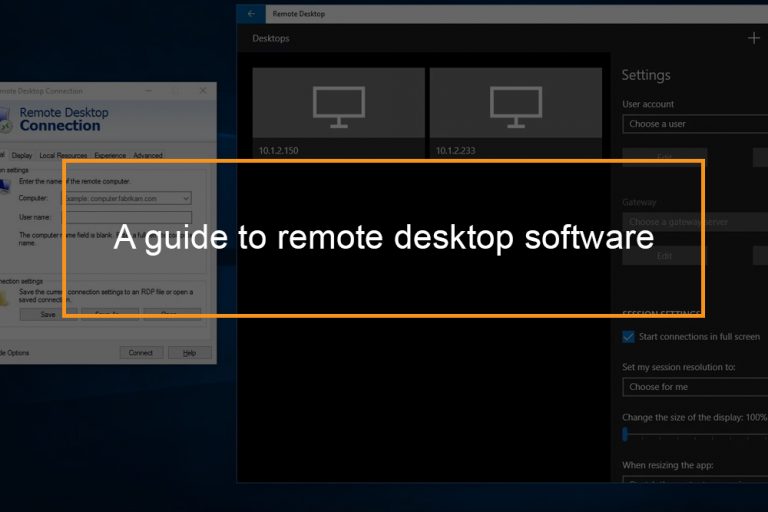Image resolution: width=768 pixels, height=512 pixels.
Task: Click the Save button in connection settings
Action: coord(48,314)
